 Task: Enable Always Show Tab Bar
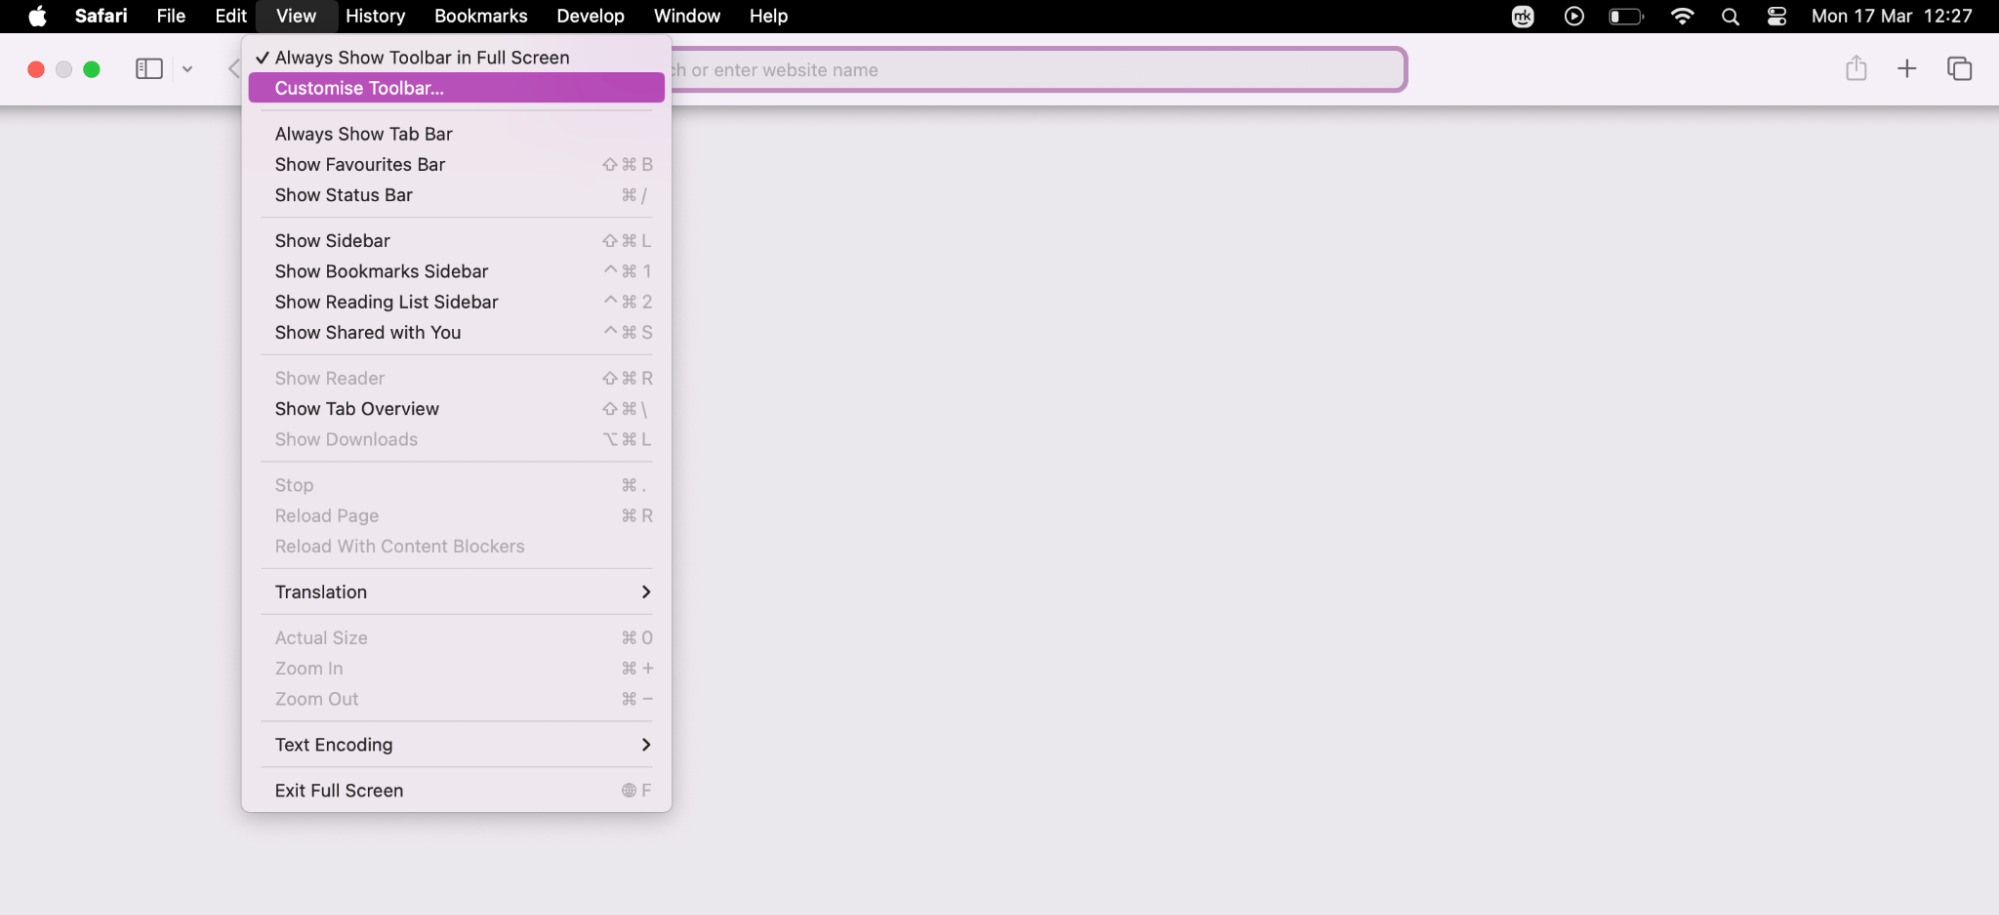[363, 133]
